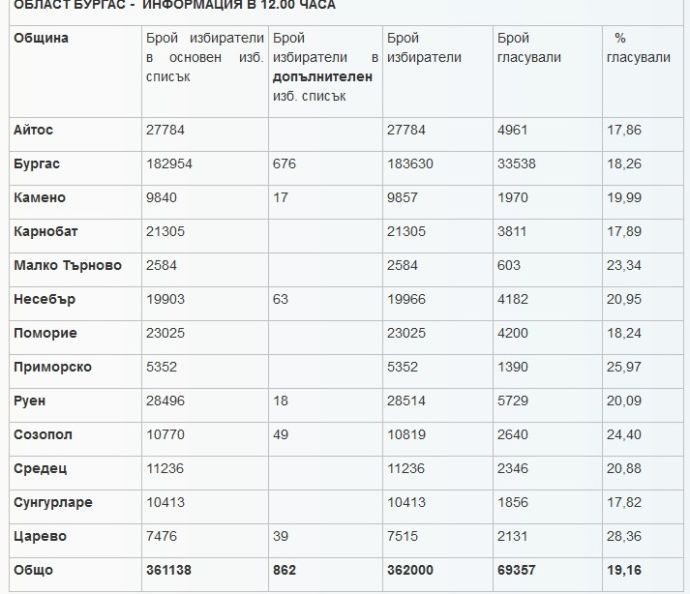Click the "Общо" total row label
This screenshot has height=594, width=690.
(x=33, y=571)
